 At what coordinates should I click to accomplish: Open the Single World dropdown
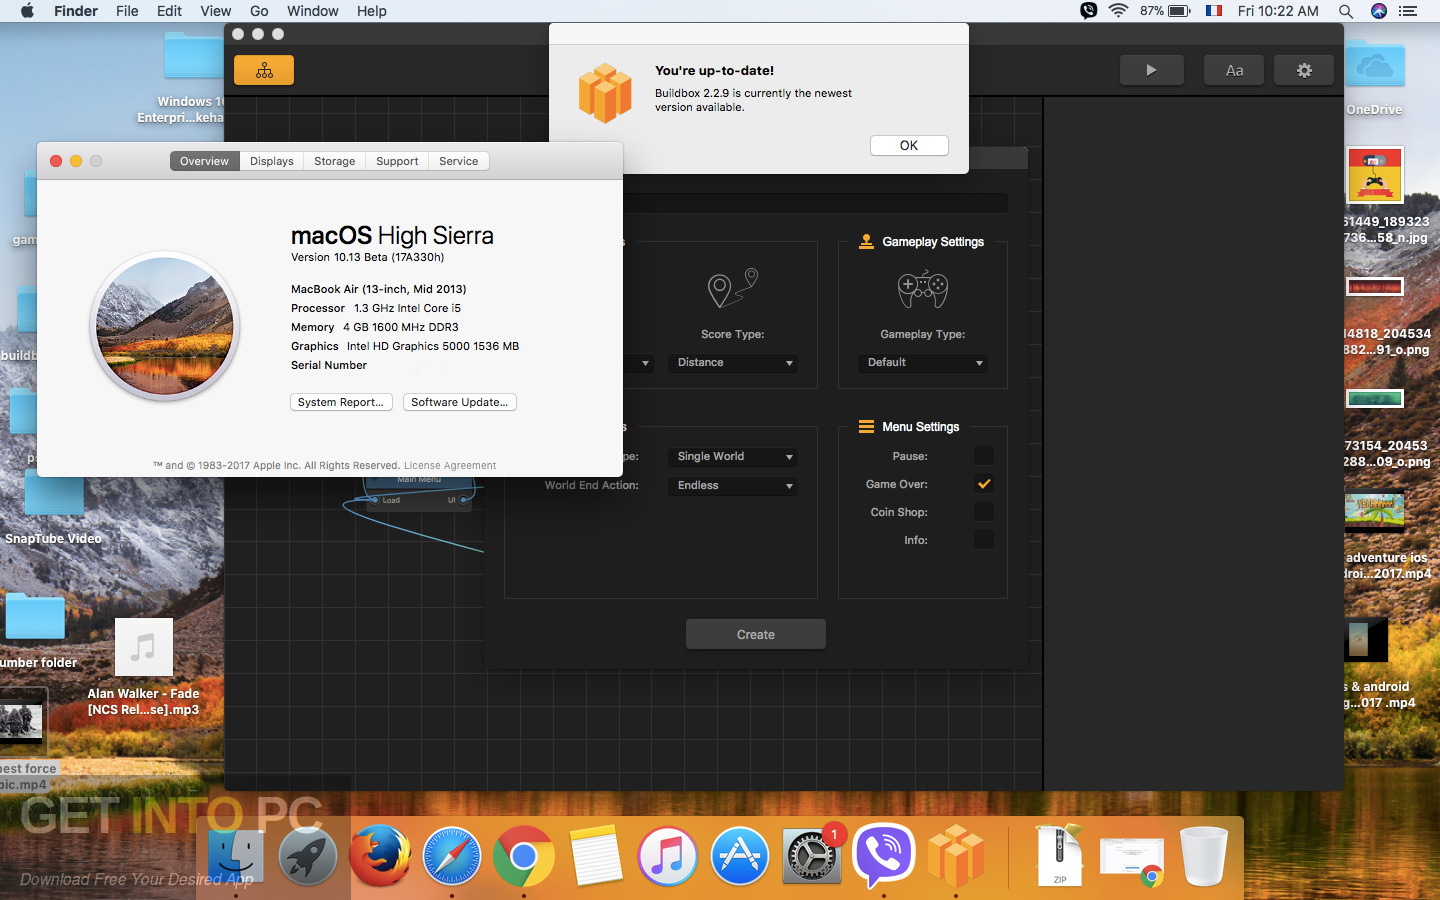coord(733,457)
